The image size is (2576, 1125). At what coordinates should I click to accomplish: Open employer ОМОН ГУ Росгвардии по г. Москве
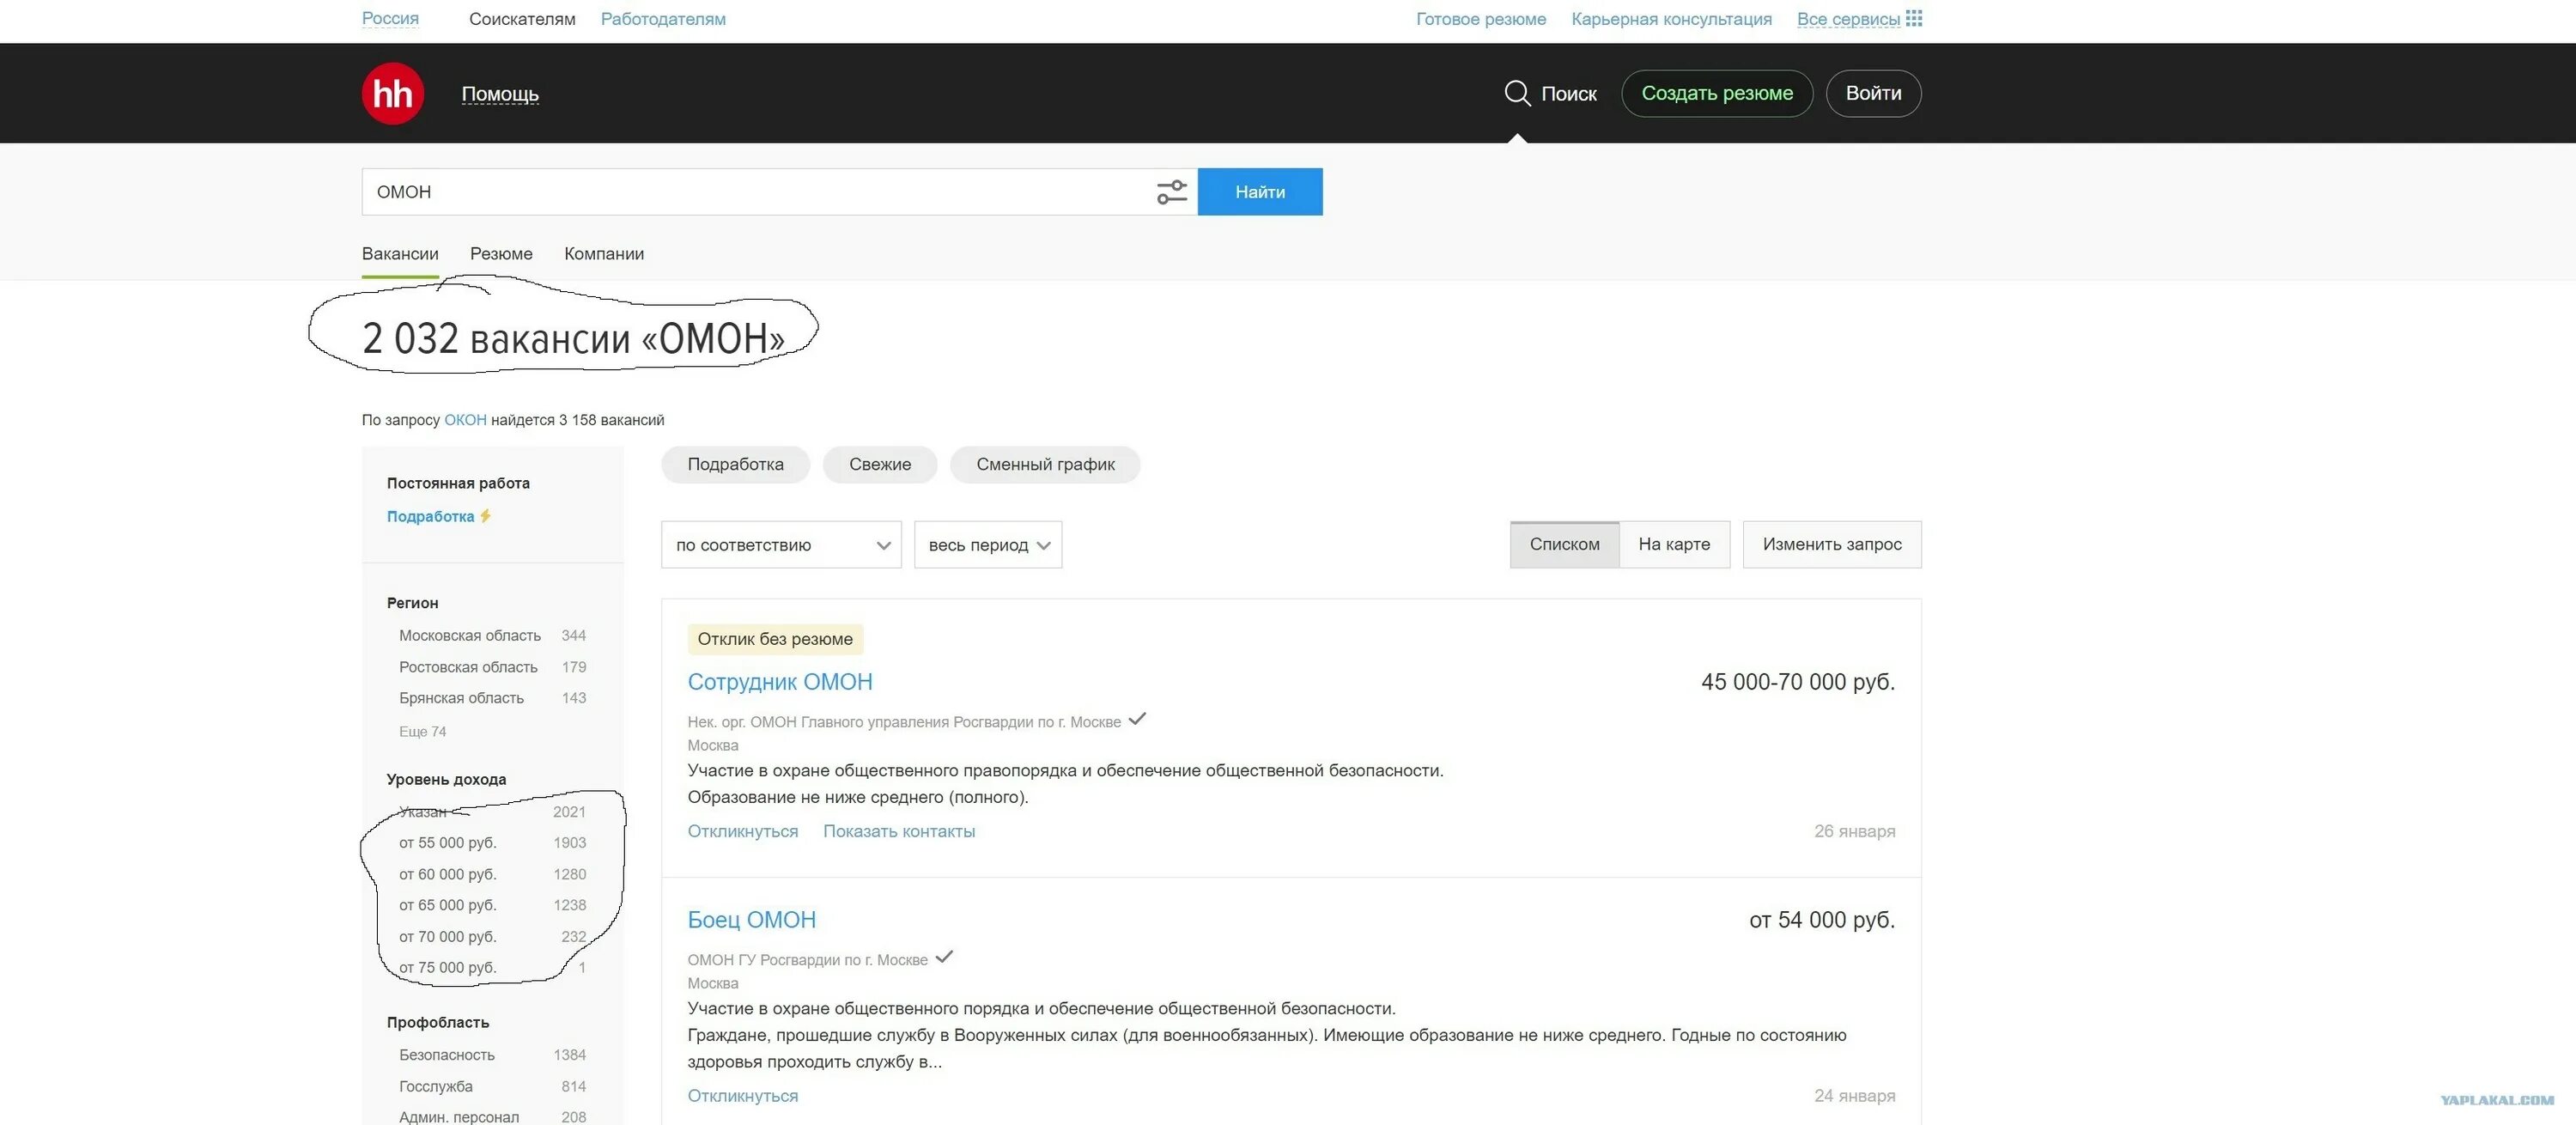(807, 960)
